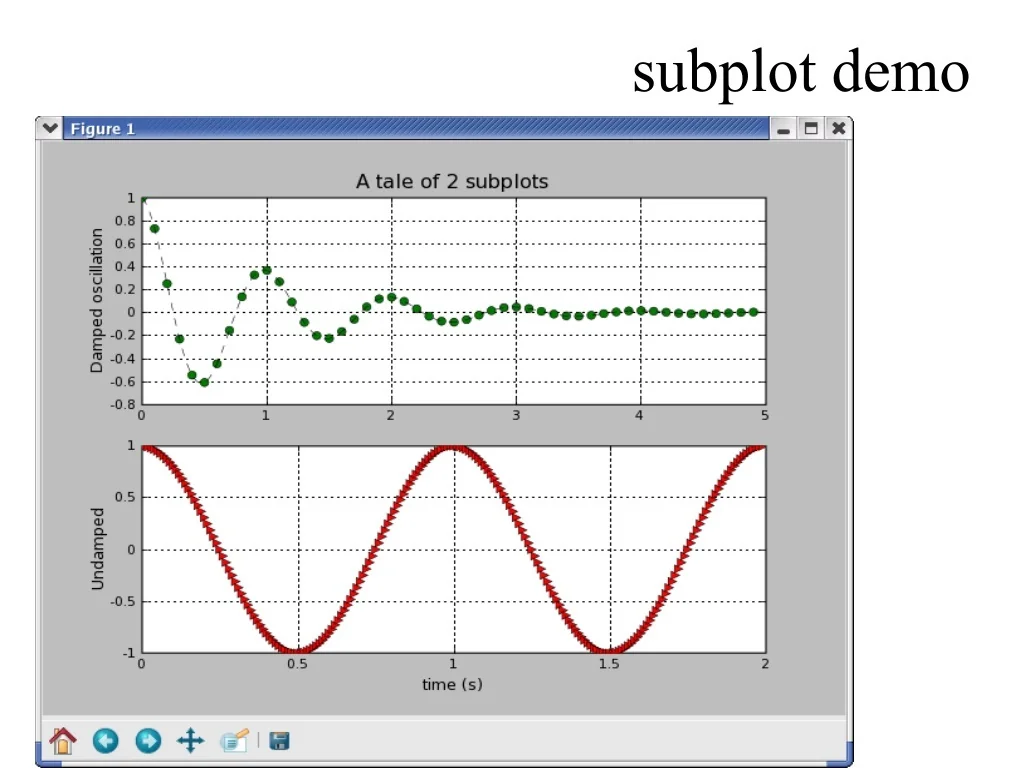Screen dimensions: 1024x768
Task: Maximize the Figure 1 window
Action: tap(811, 129)
